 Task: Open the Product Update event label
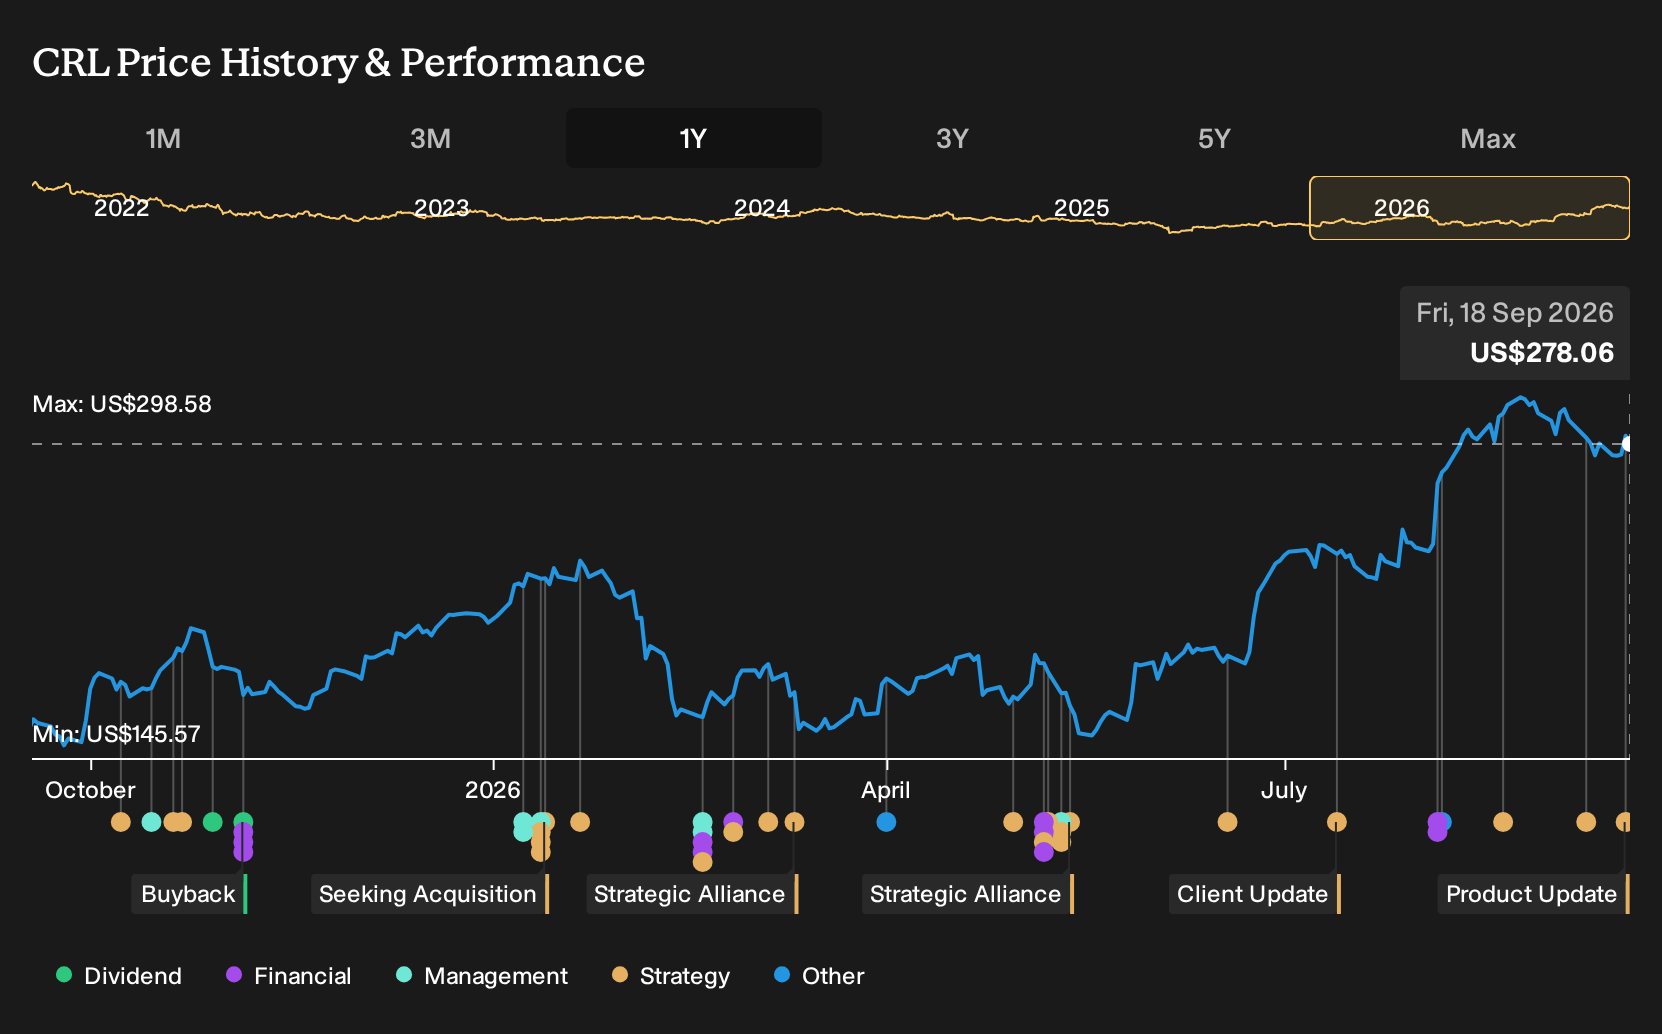click(1533, 894)
